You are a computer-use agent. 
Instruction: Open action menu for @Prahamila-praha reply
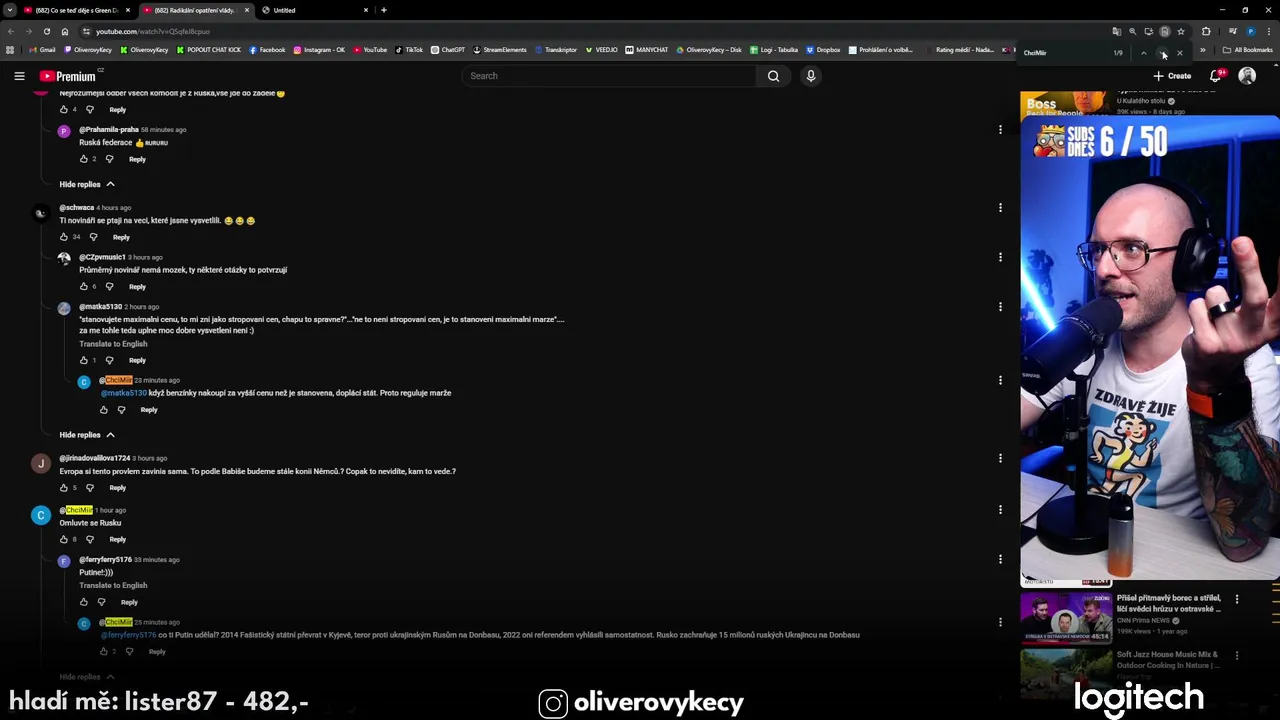pos(1000,130)
